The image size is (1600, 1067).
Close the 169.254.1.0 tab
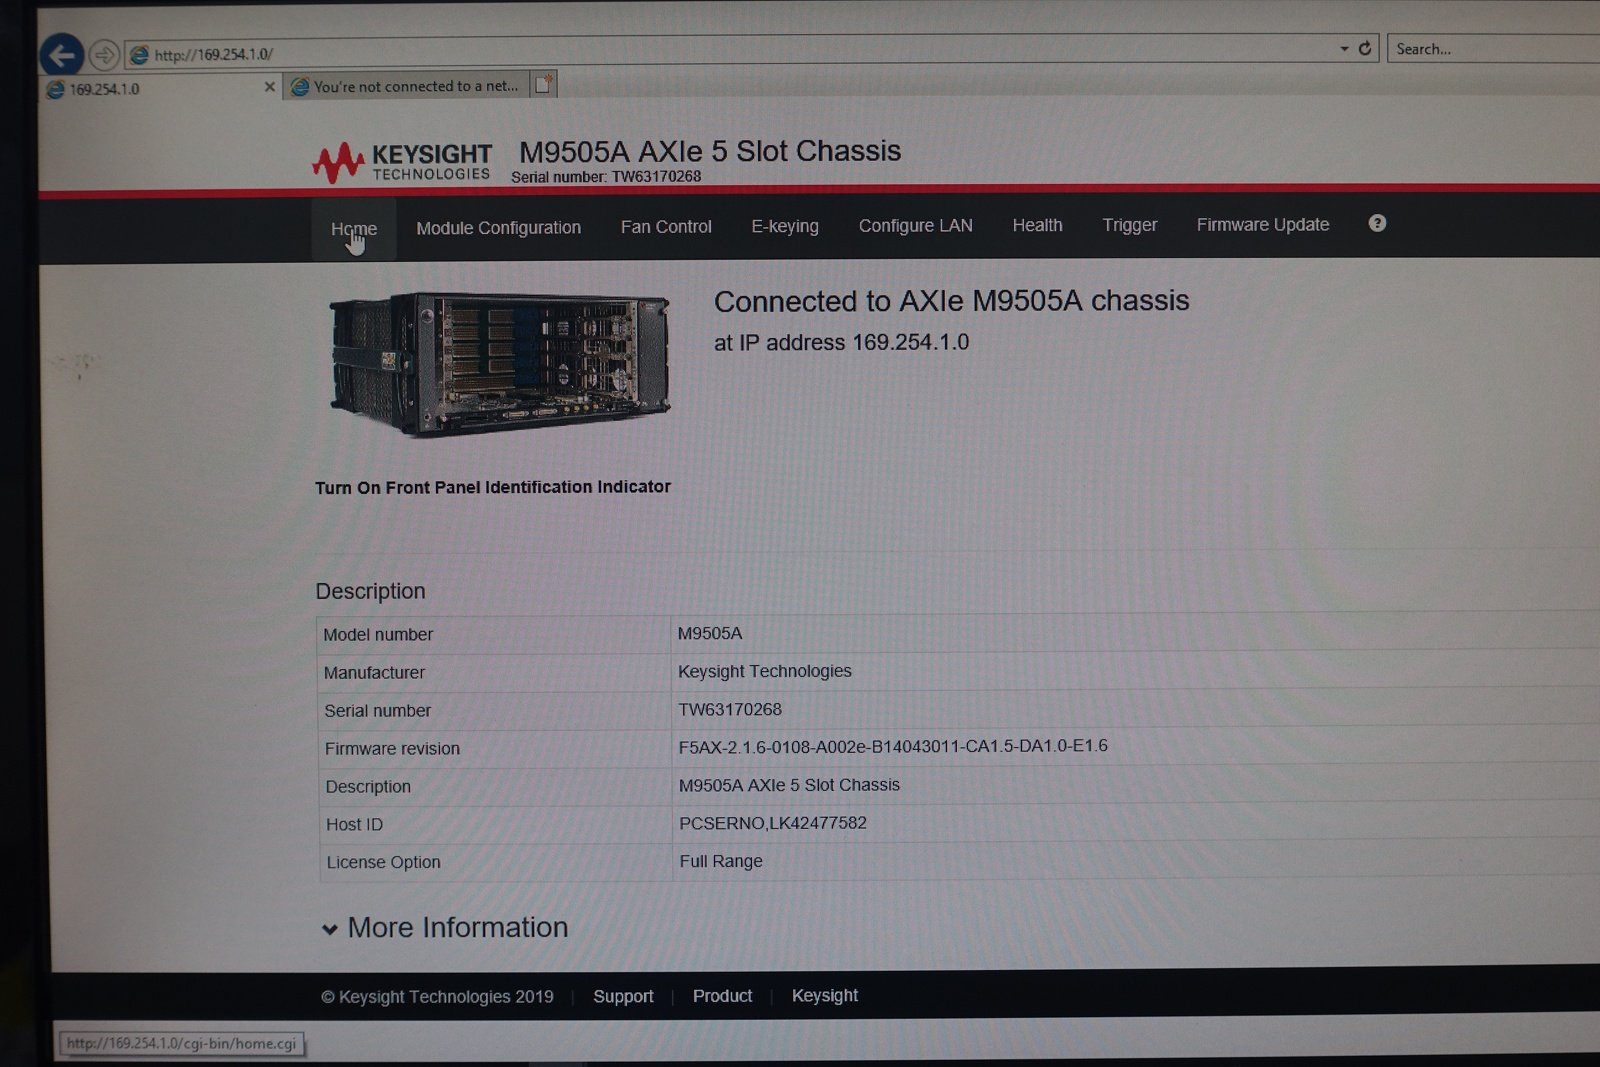click(x=269, y=87)
